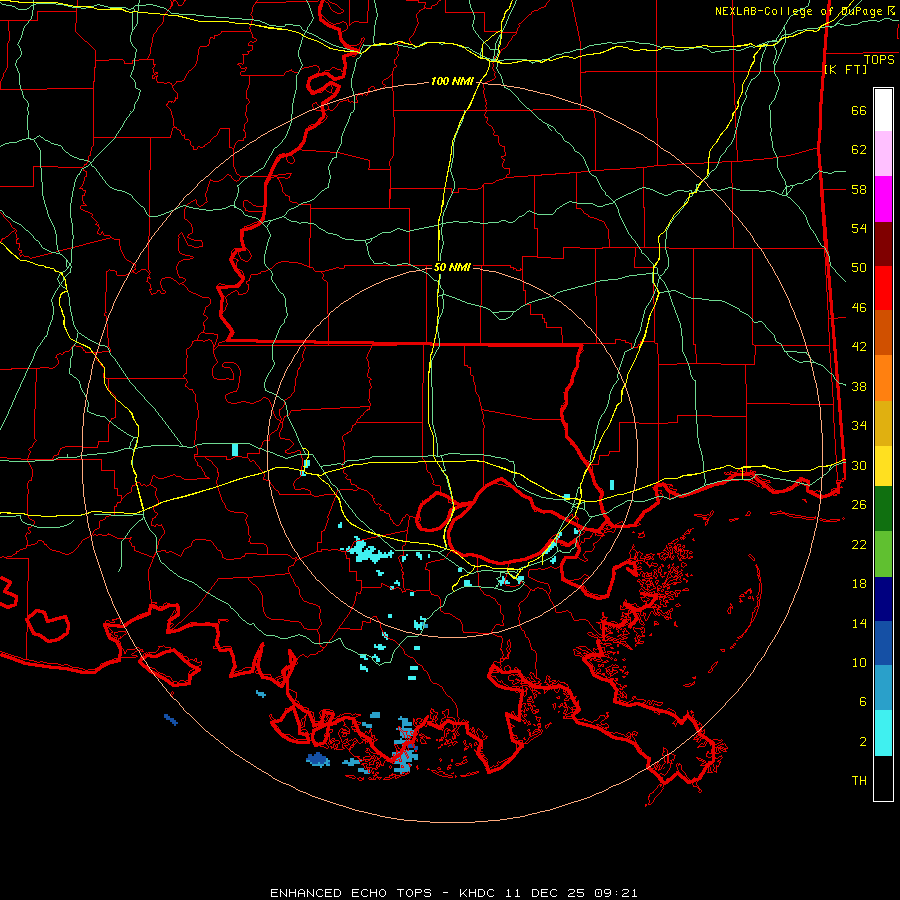900x900 pixels.
Task: Click the tall blue echo column at the coast
Action: (x=405, y=744)
